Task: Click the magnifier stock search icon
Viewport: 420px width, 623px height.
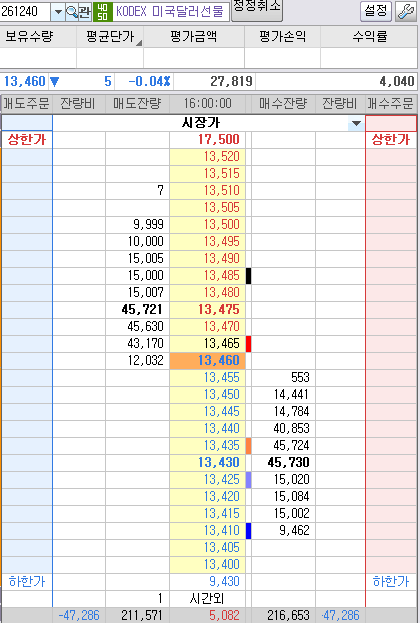Action: coord(72,12)
